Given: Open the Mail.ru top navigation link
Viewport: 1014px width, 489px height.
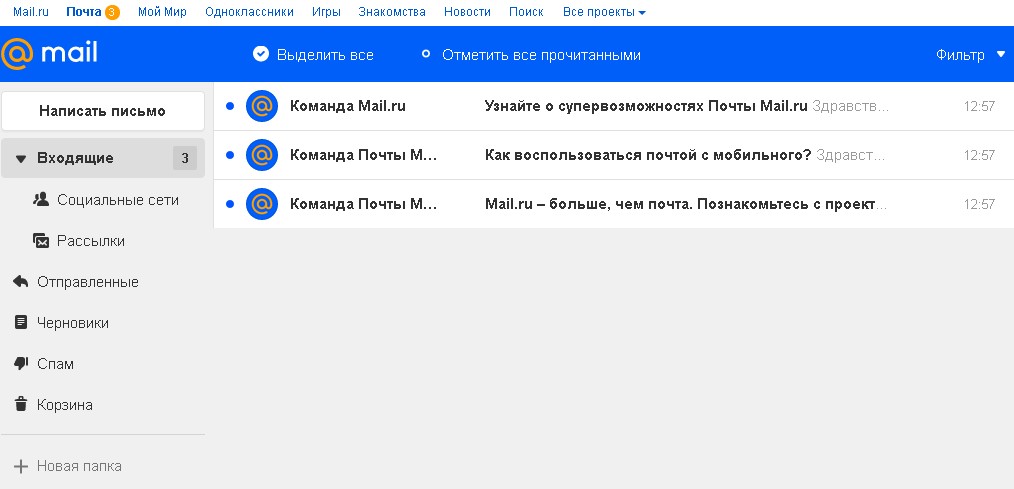Looking at the screenshot, I should click(x=30, y=12).
